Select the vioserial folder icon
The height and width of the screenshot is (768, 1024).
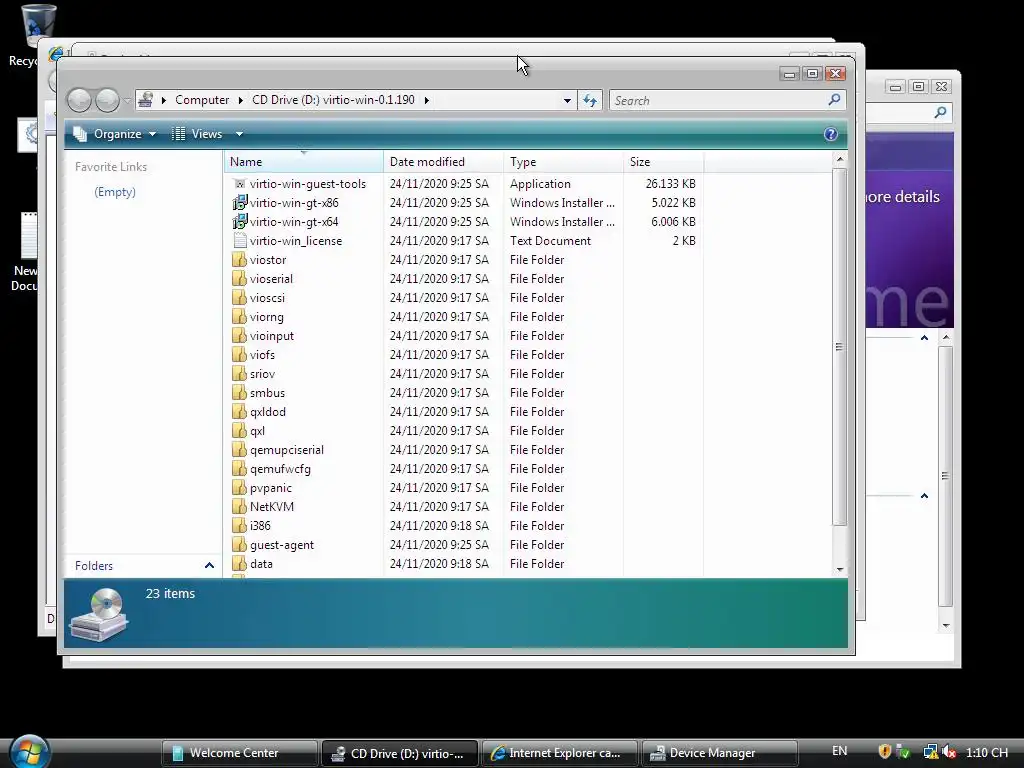(240, 279)
